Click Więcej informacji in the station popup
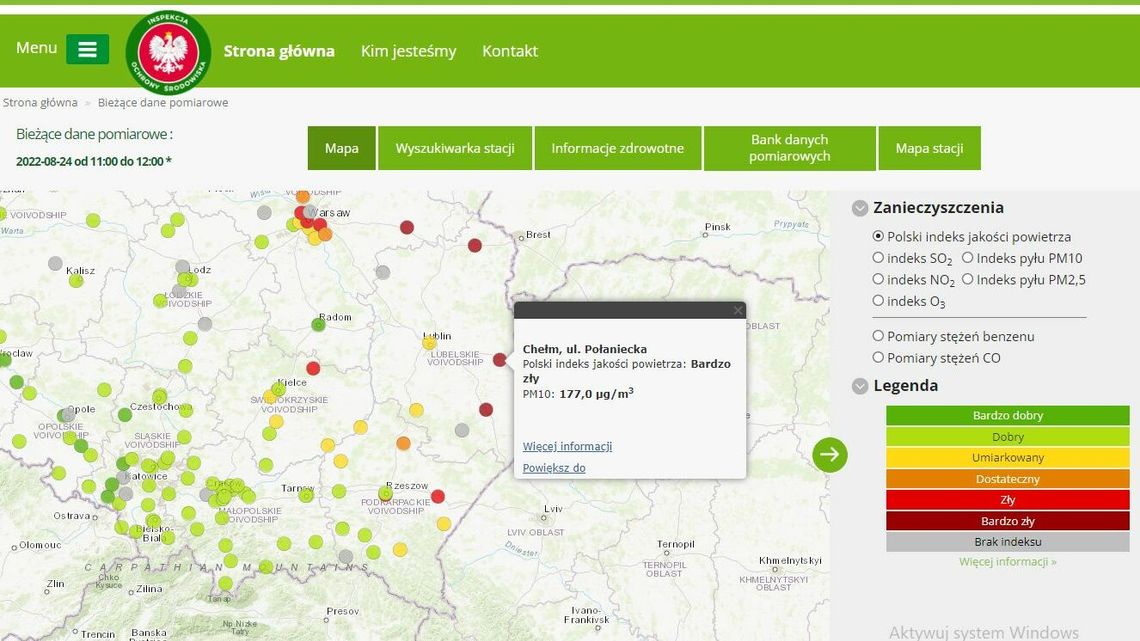Image resolution: width=1140 pixels, height=641 pixels. (567, 445)
